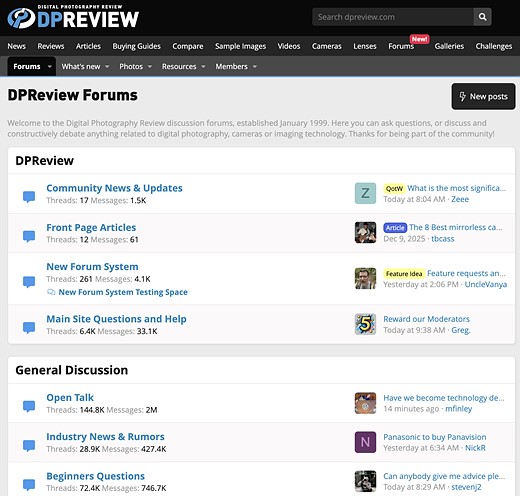Open stevenj2's avatar photo
Screen dimensions: 520x496
365,481
